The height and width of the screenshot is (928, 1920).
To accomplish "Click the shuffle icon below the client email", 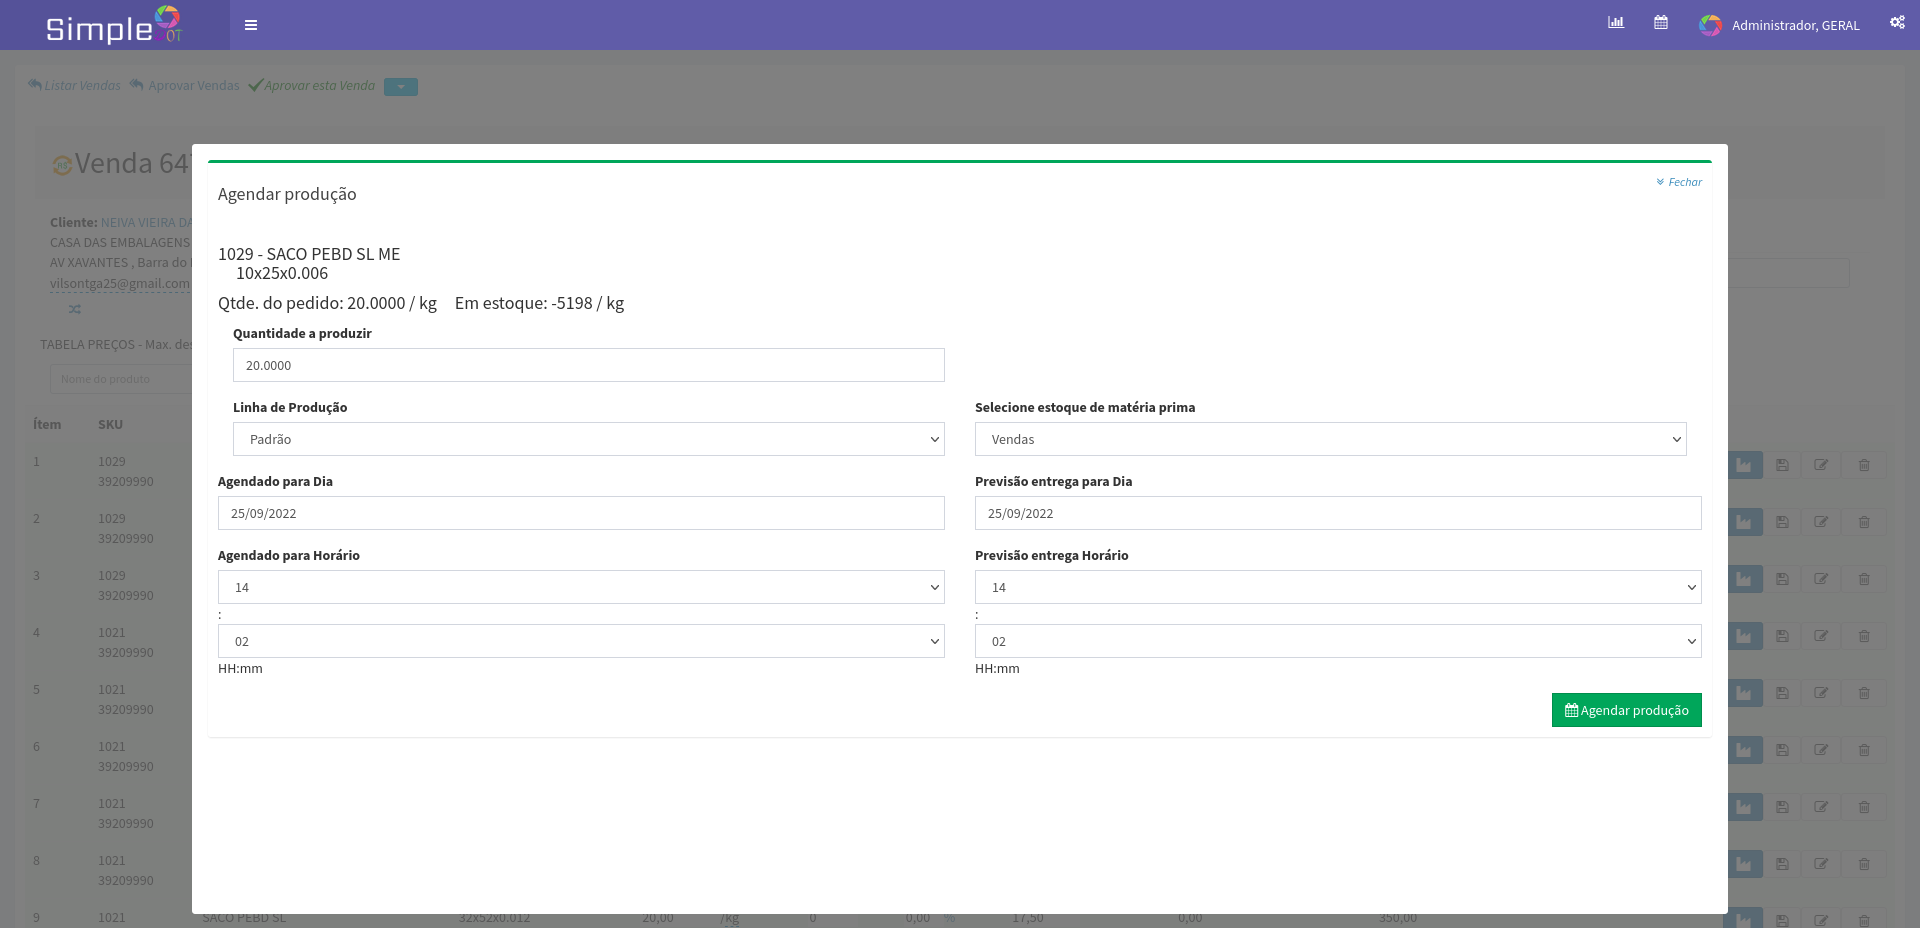I will [x=75, y=309].
